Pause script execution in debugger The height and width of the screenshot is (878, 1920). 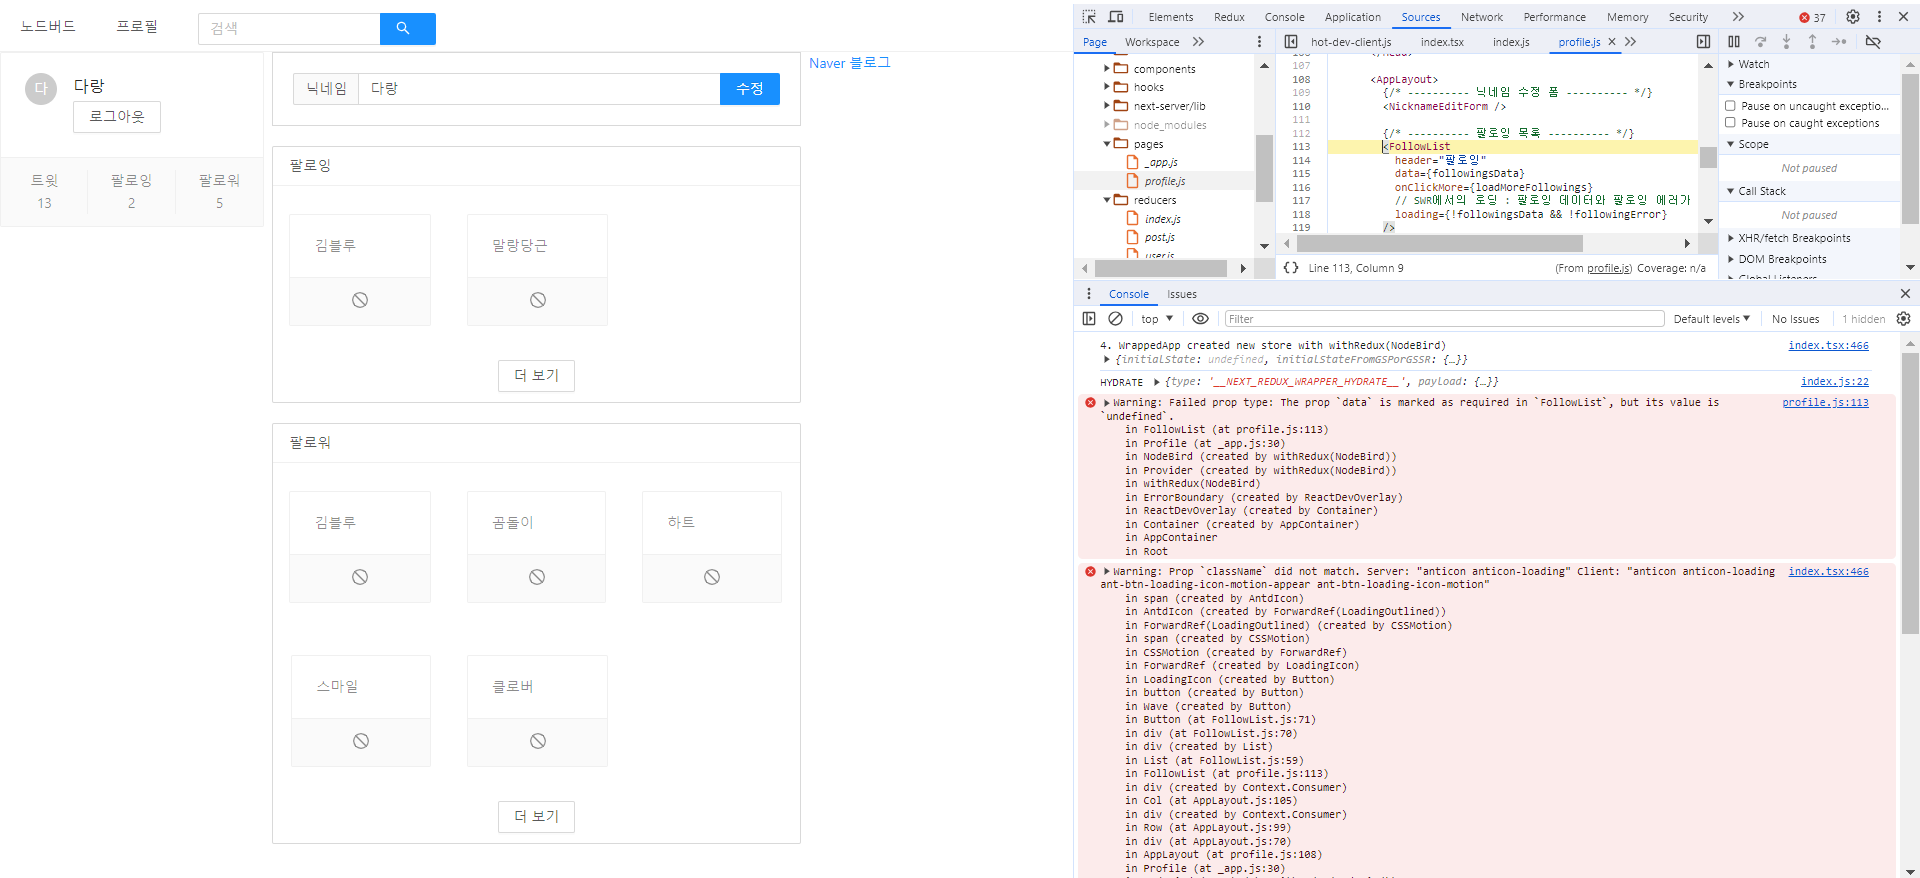[1734, 42]
